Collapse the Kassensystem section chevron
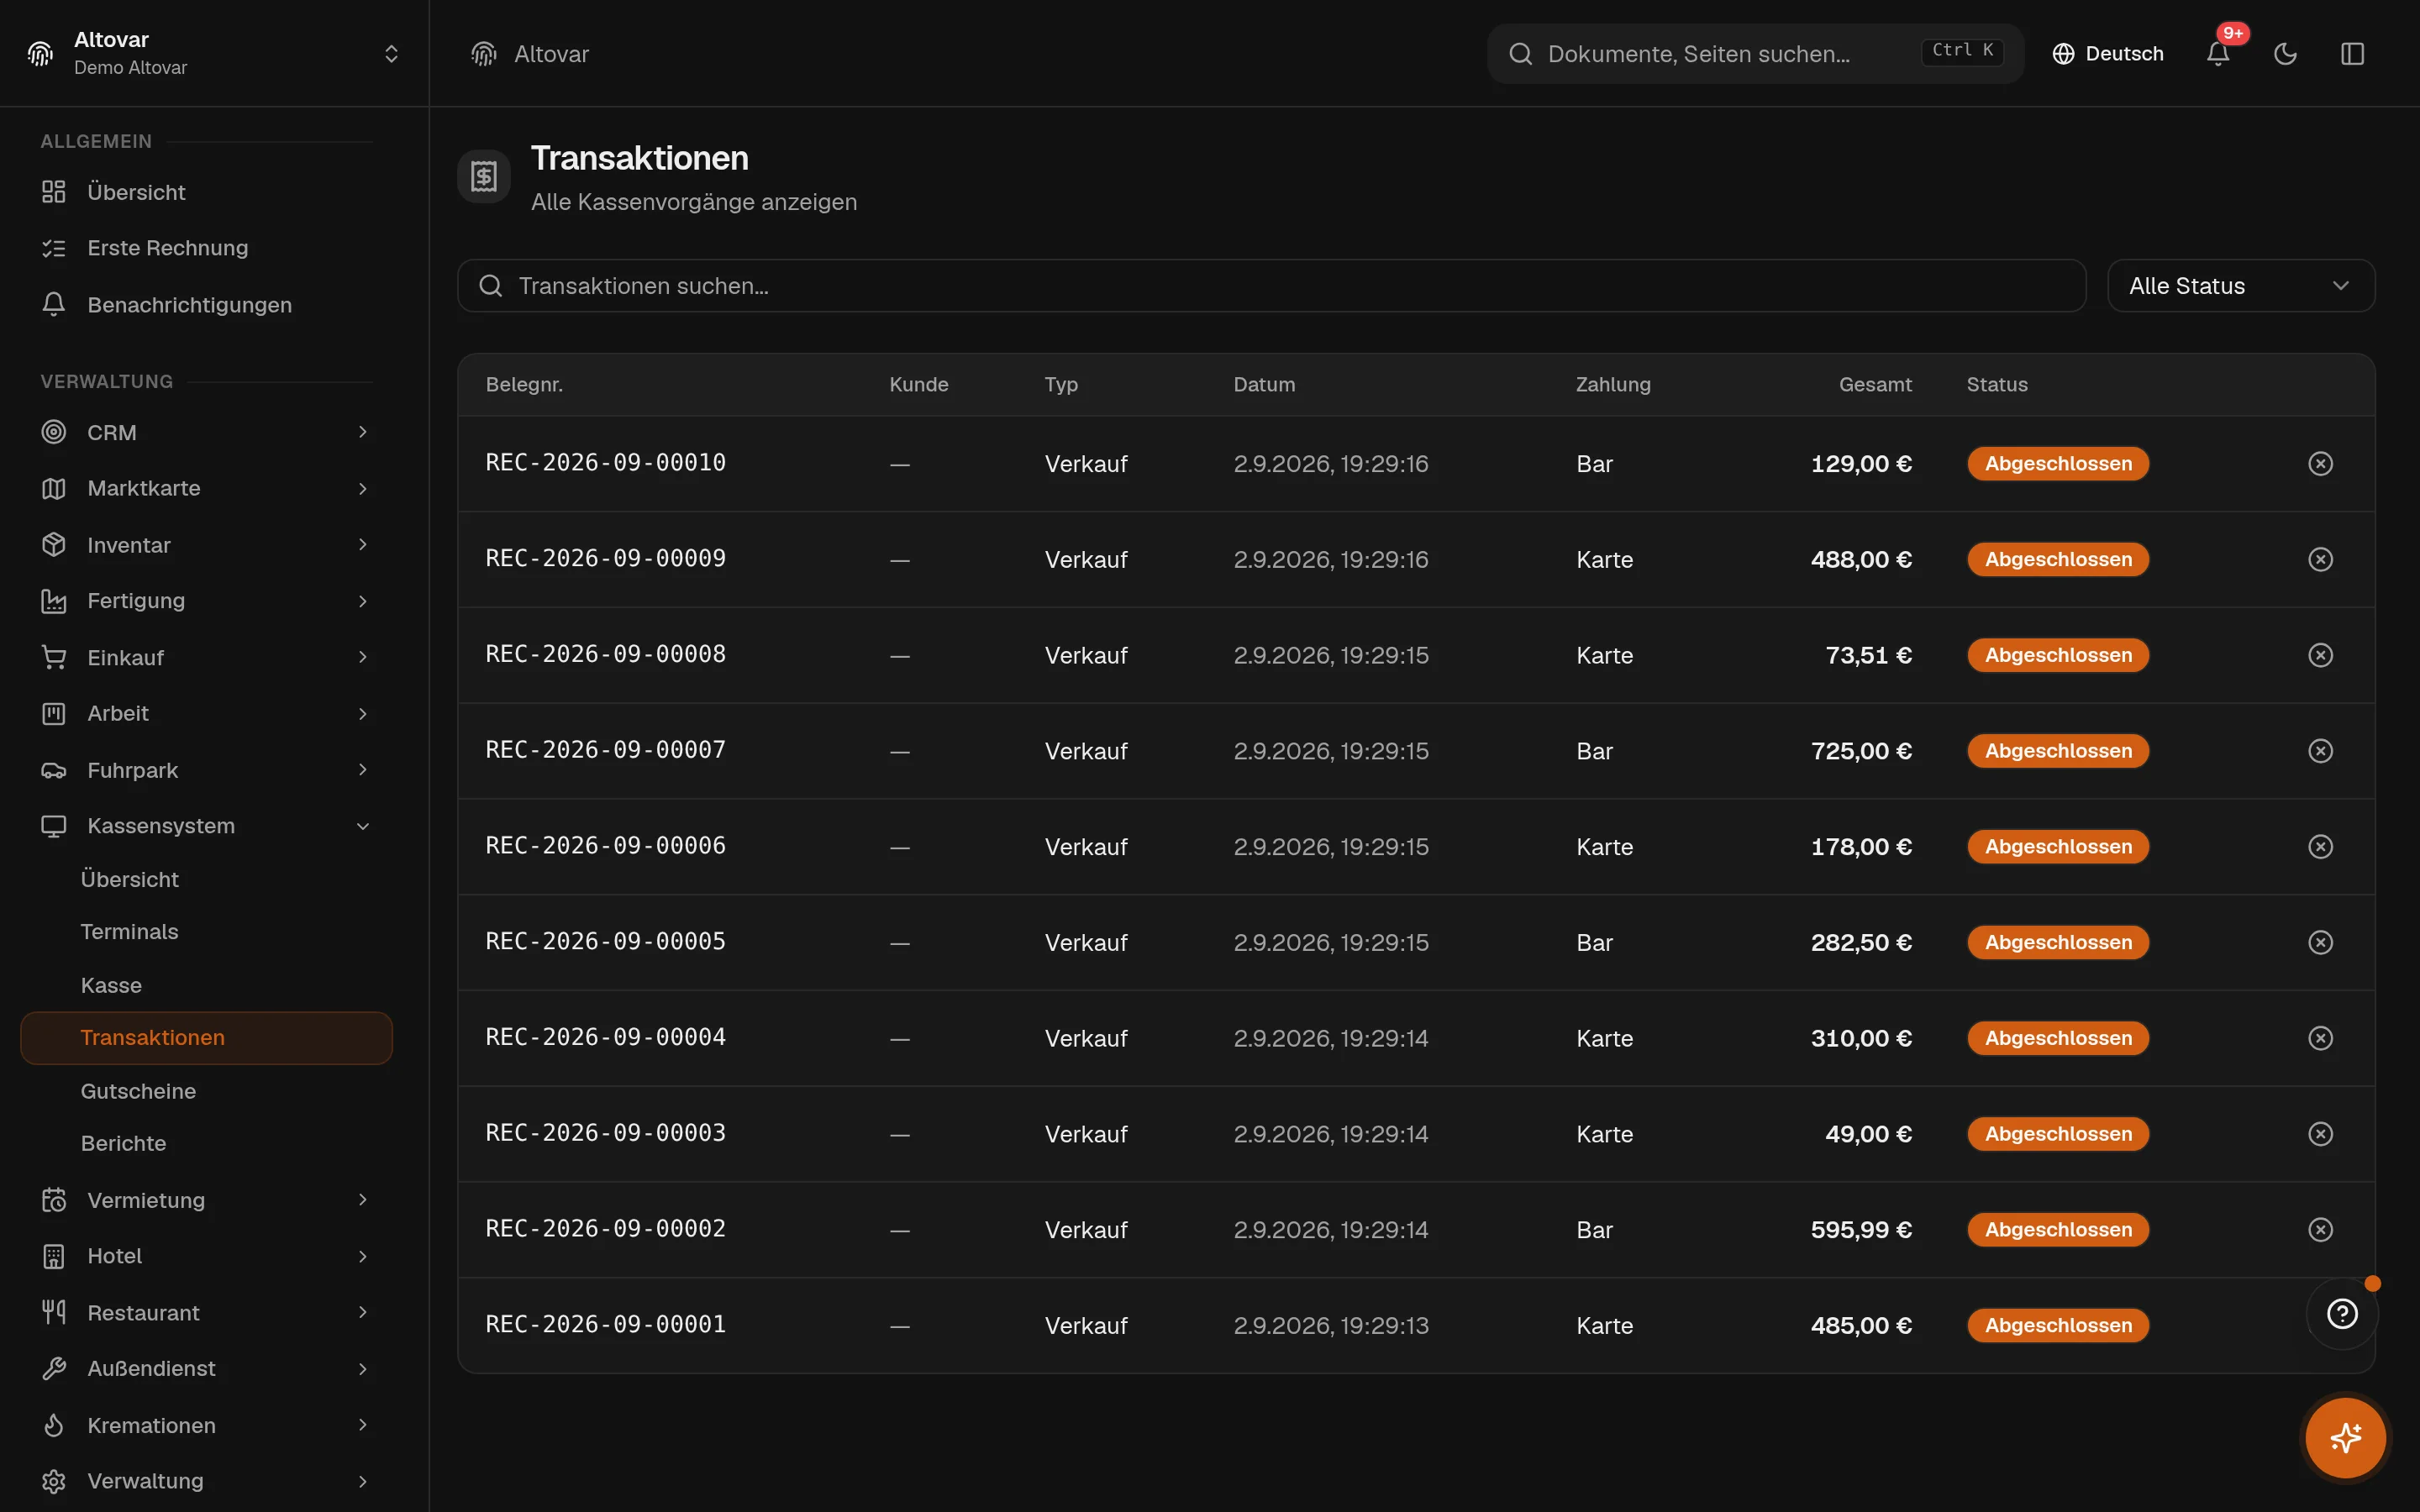Screen dimensions: 2420x1512 click(363, 826)
